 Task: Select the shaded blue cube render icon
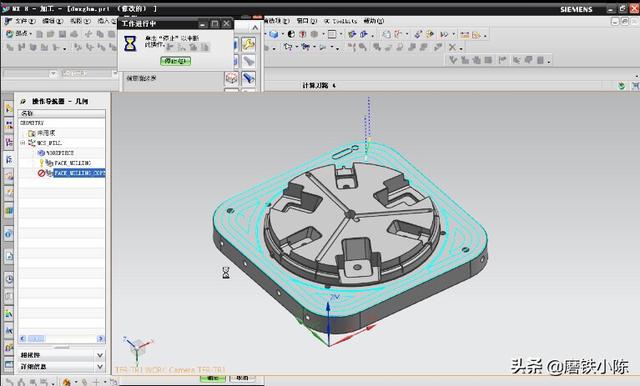pos(274,34)
